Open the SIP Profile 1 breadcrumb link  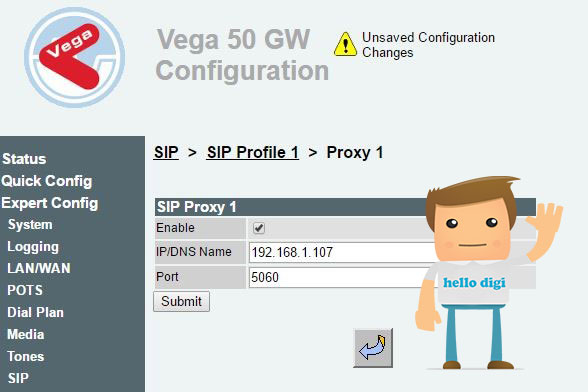[253, 152]
